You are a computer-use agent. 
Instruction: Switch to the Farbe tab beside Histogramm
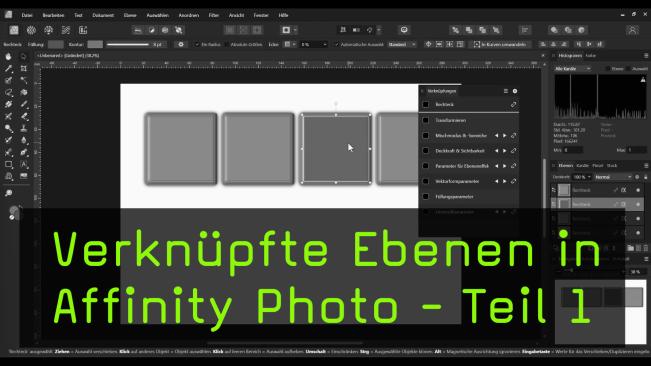(x=591, y=55)
